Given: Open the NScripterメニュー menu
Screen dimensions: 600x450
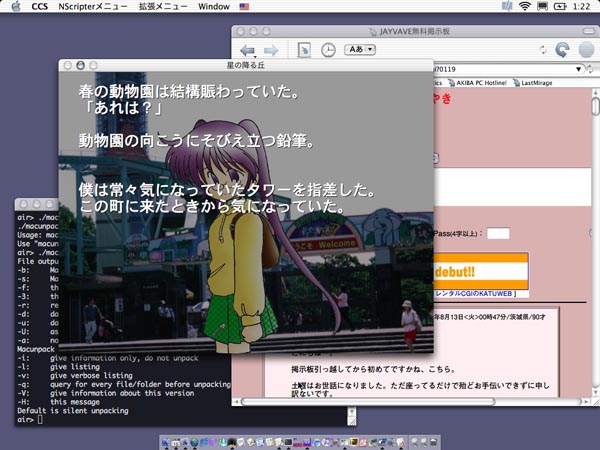Looking at the screenshot, I should 93,7.
